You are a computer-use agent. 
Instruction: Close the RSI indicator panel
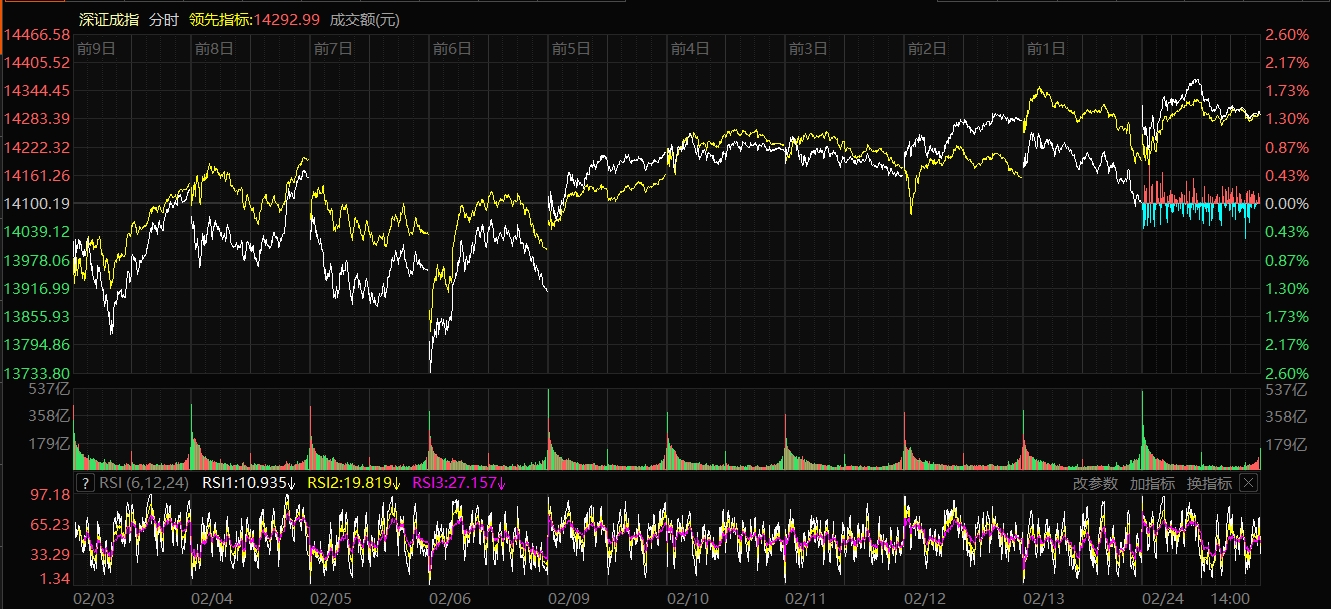pos(1247,483)
